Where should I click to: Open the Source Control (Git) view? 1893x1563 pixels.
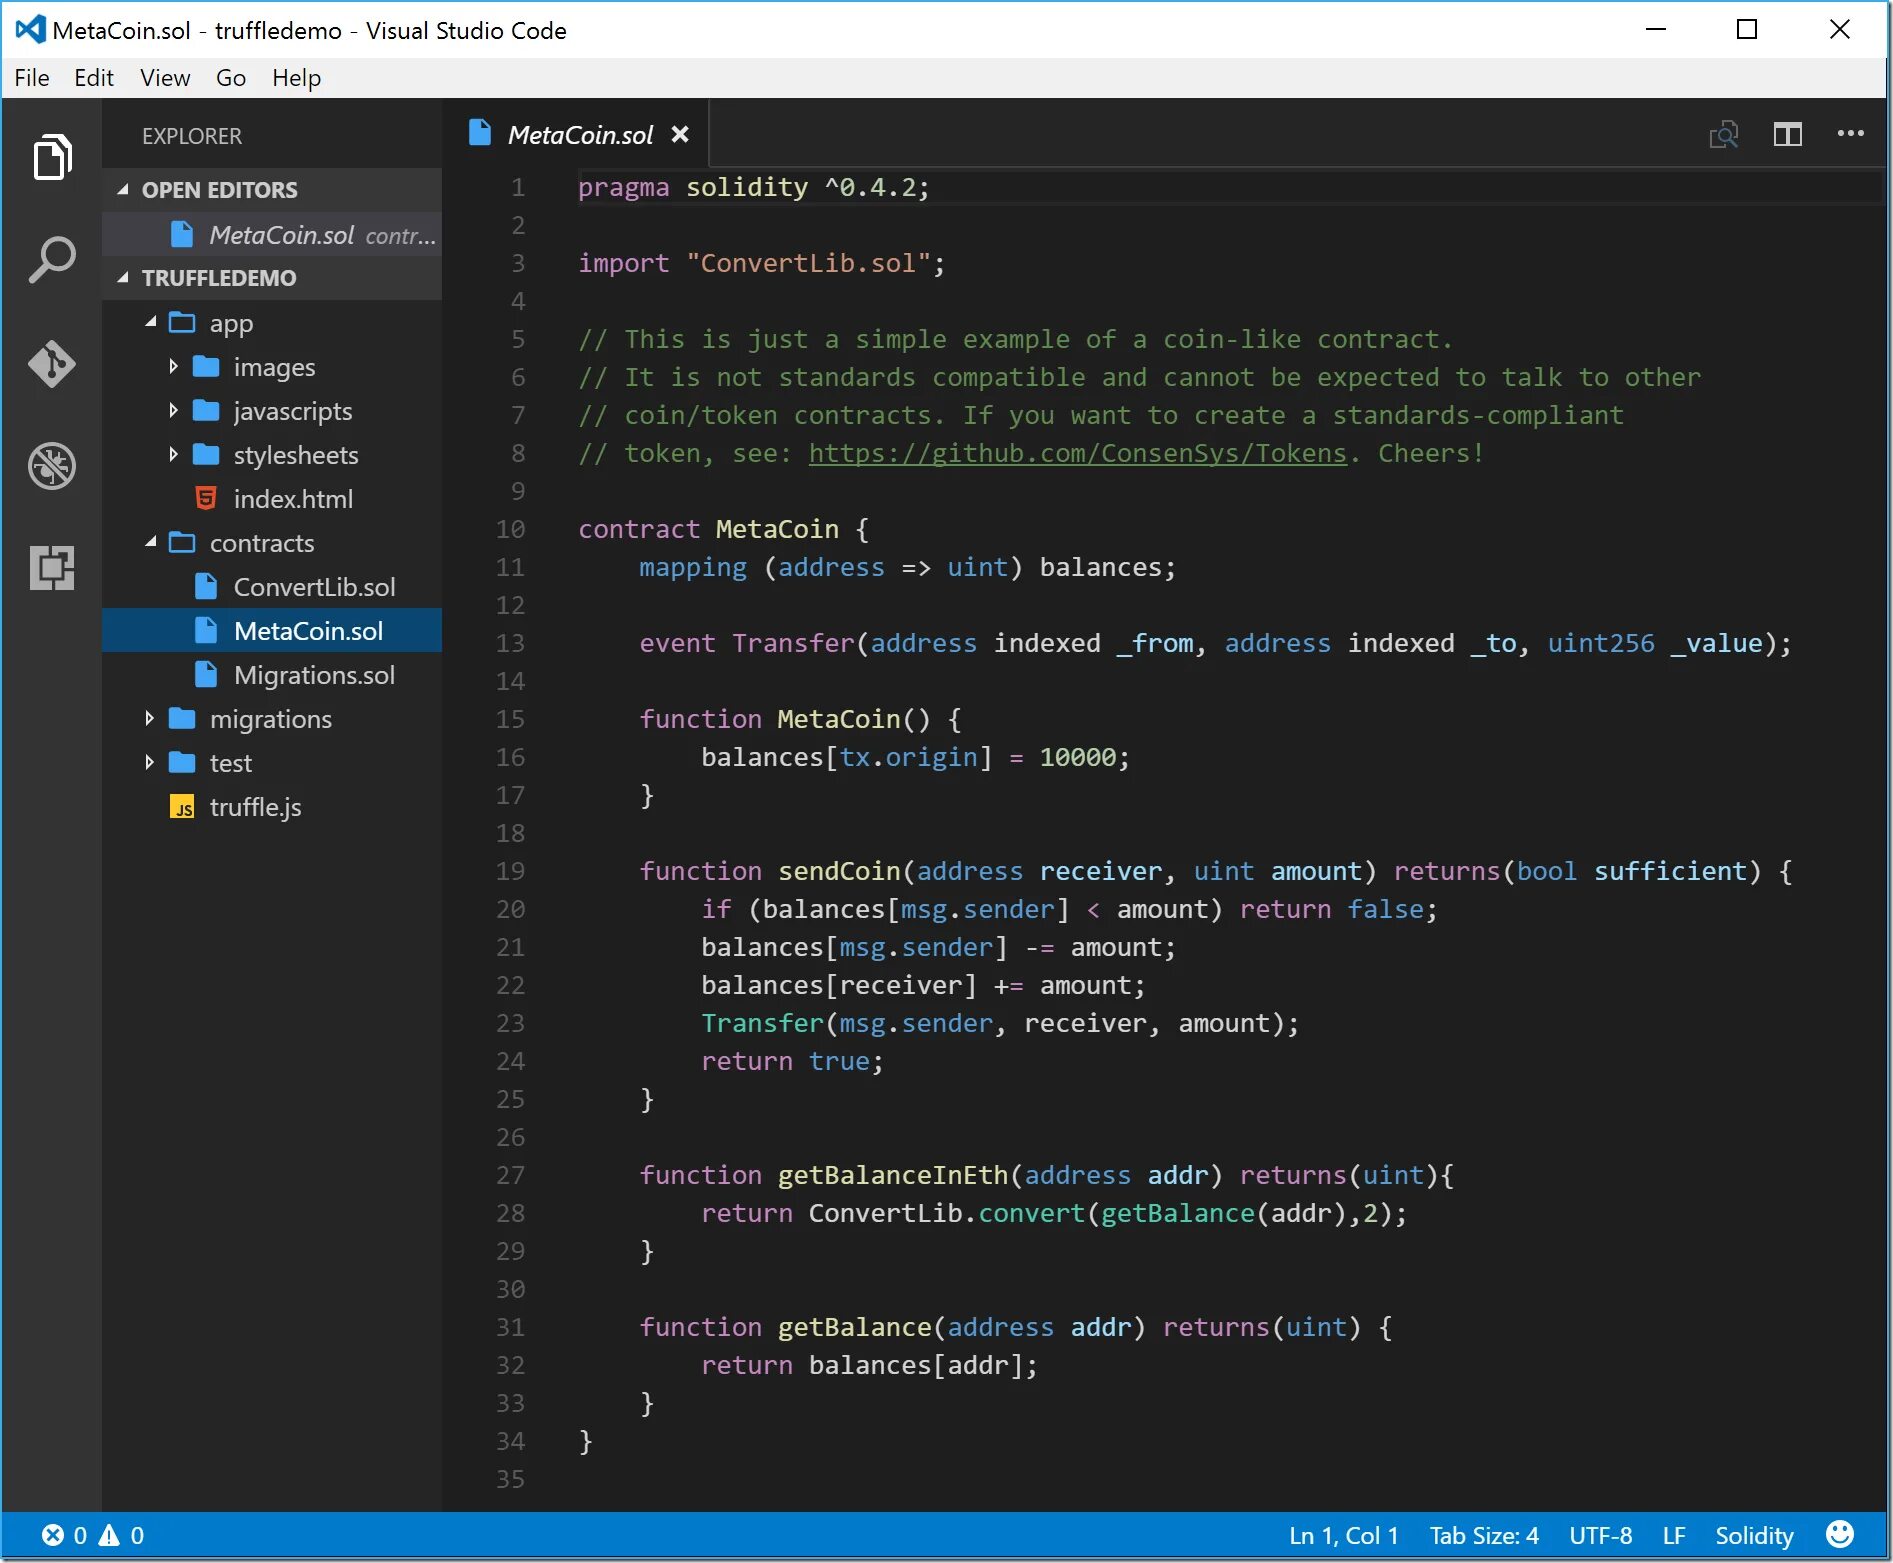click(x=52, y=363)
